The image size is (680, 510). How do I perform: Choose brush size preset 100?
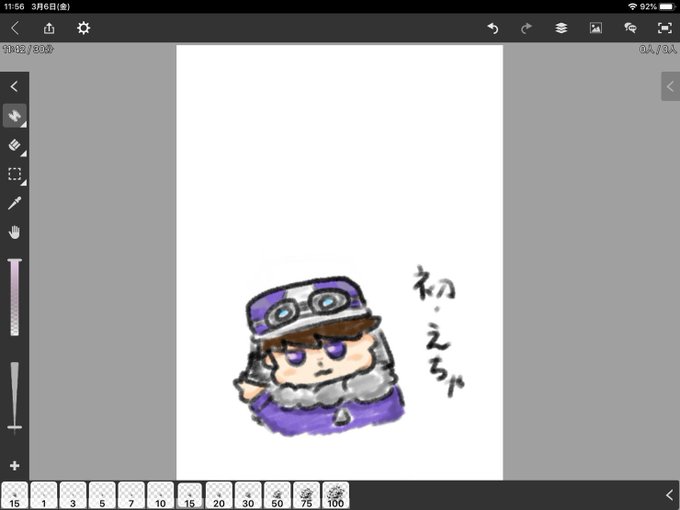[x=336, y=495]
